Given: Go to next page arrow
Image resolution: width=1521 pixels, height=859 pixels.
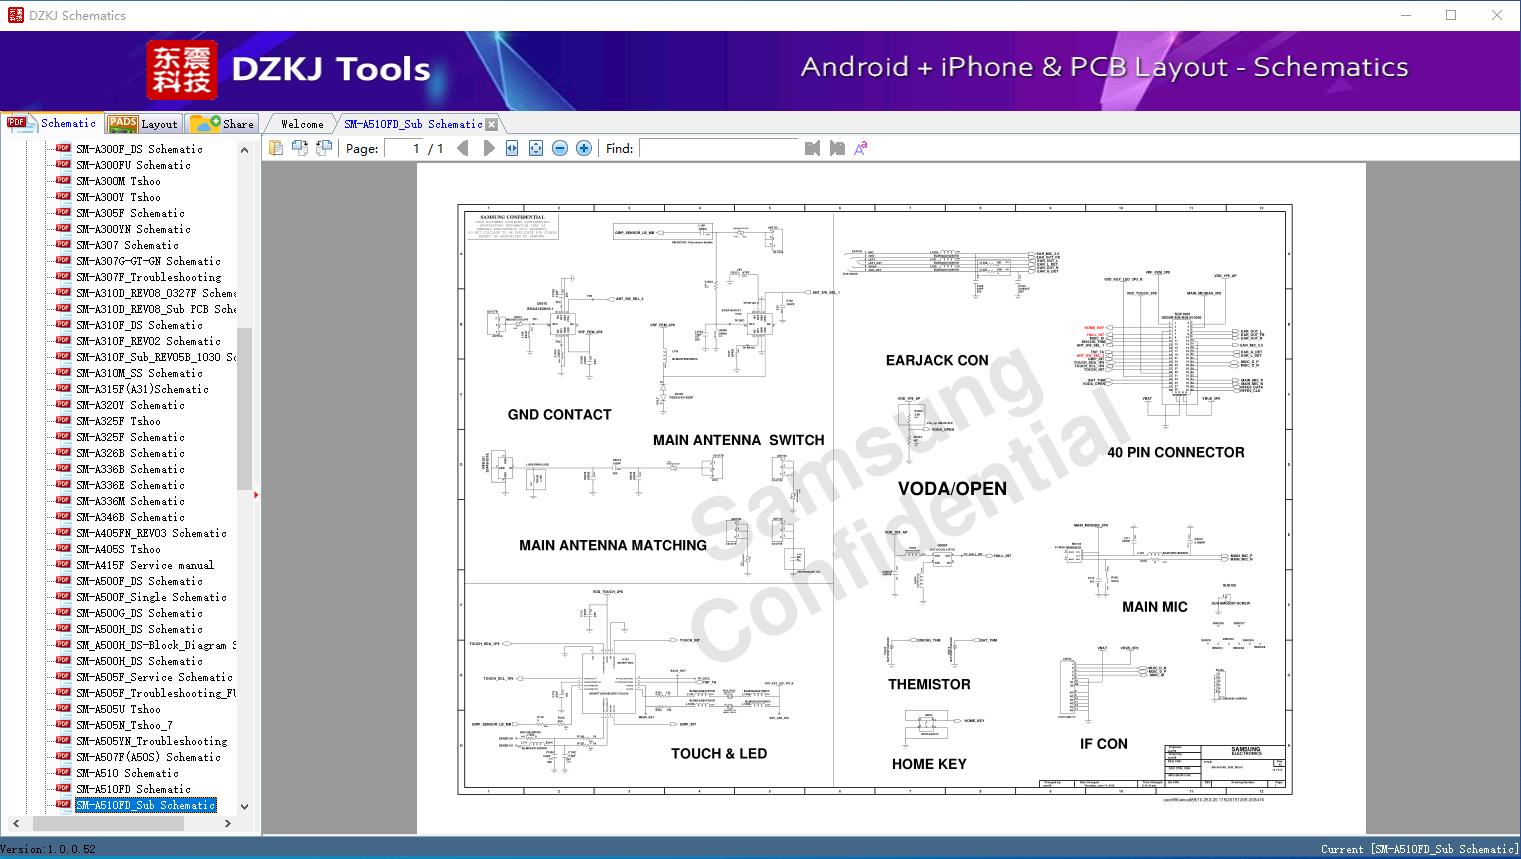Looking at the screenshot, I should [x=488, y=148].
